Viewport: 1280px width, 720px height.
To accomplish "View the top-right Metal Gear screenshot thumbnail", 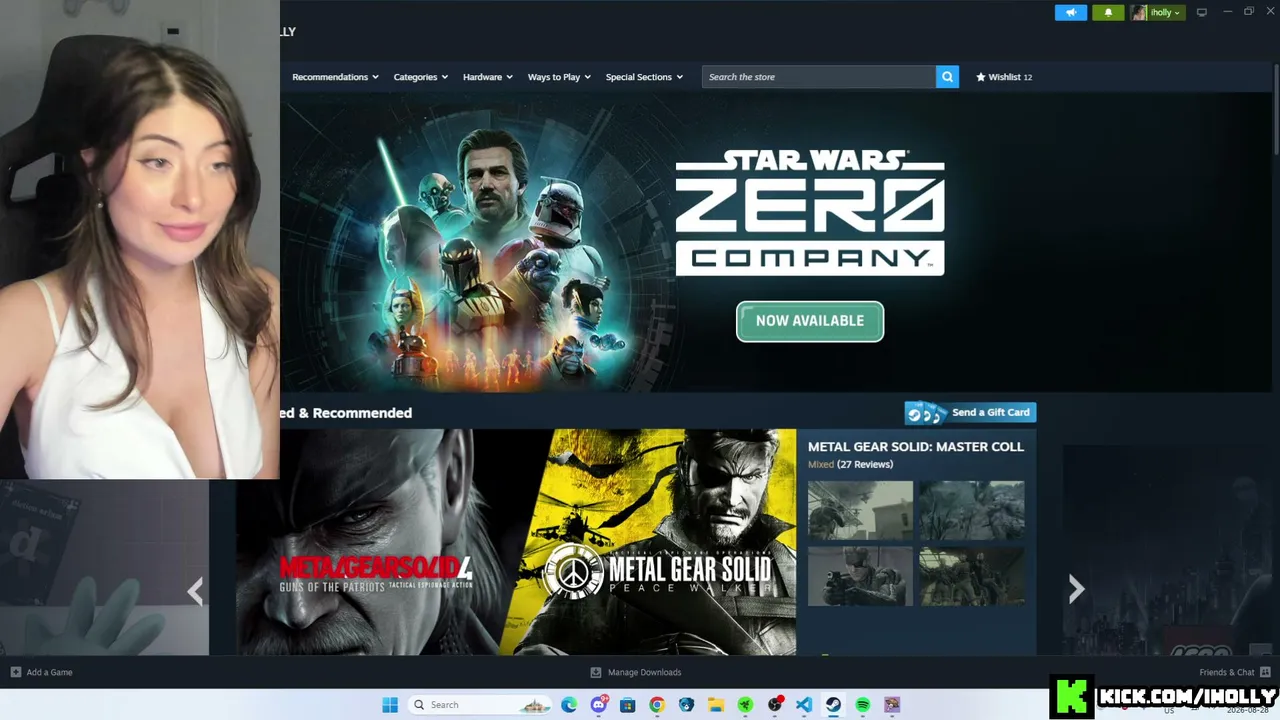I will pyautogui.click(x=972, y=510).
